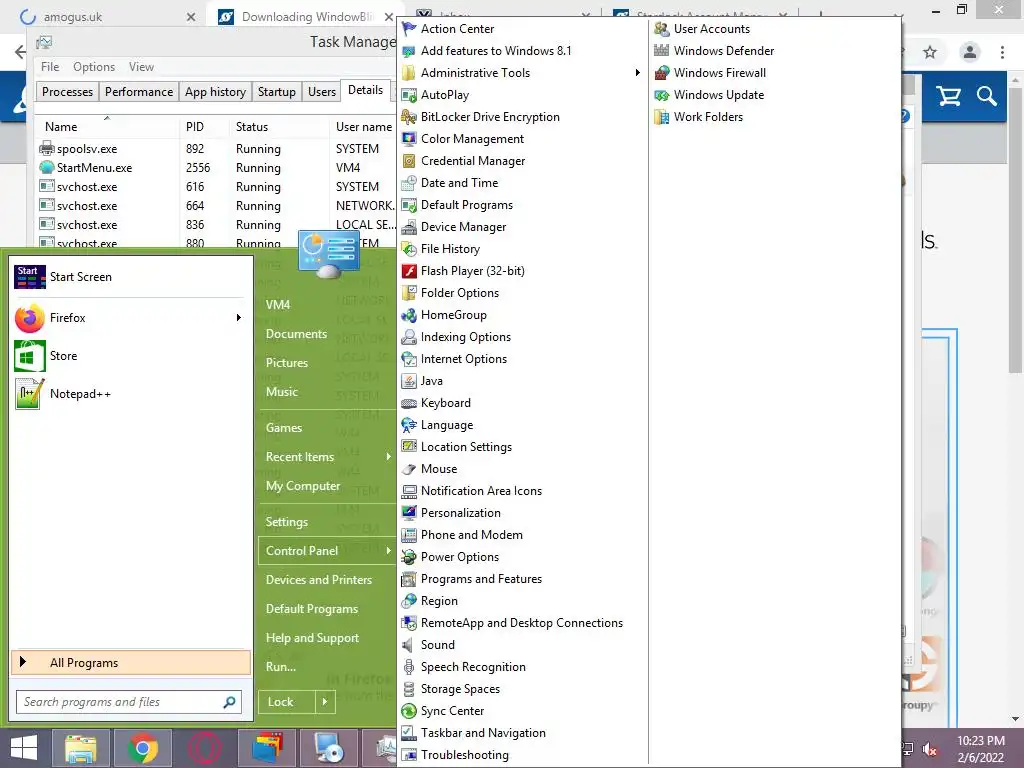Screen dimensions: 1024x768
Task: Launch Firefox icon in start menu
Action: (29, 318)
